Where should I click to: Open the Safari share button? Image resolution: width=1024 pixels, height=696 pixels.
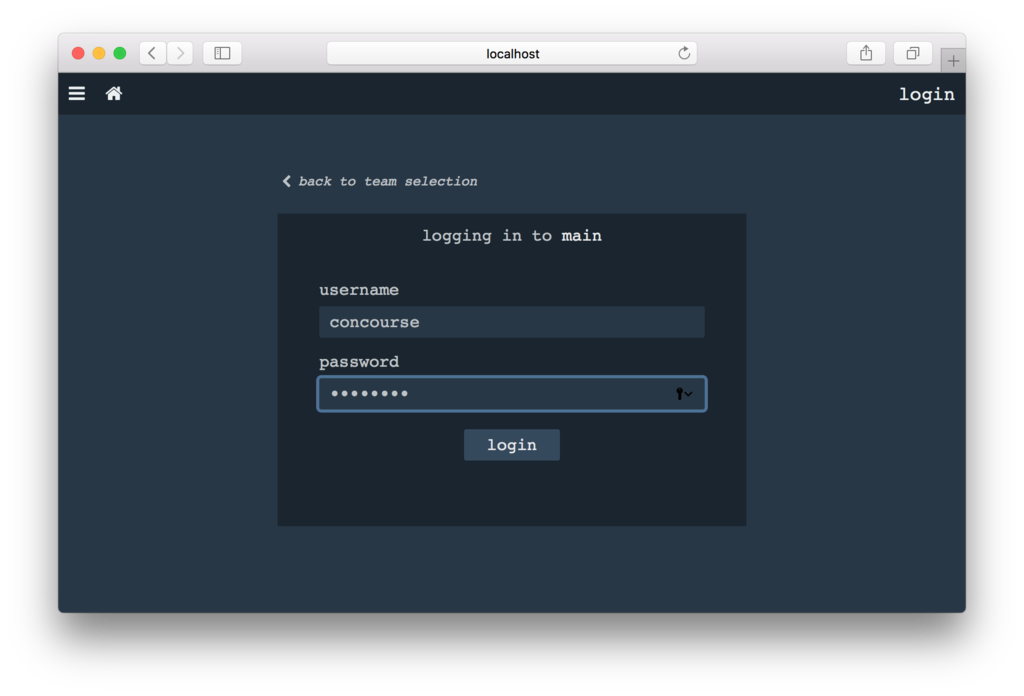[x=866, y=53]
